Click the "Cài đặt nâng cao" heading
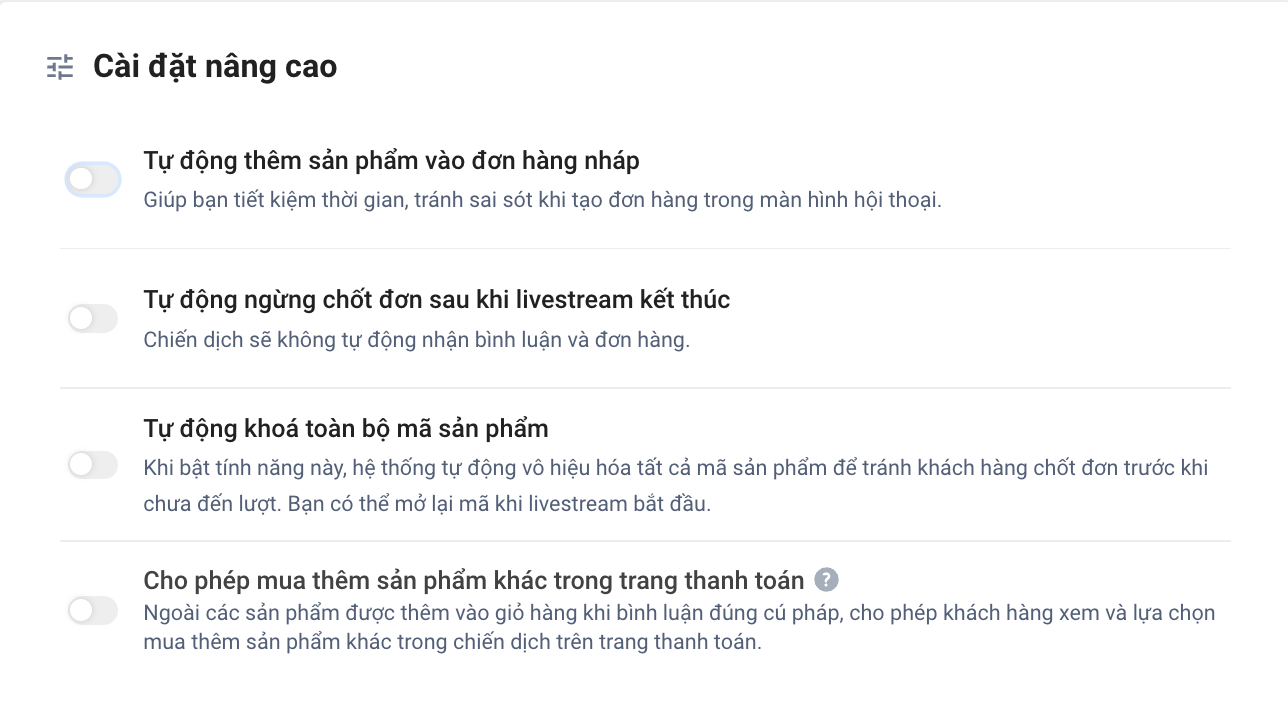The width and height of the screenshot is (1288, 708). pyautogui.click(x=215, y=67)
